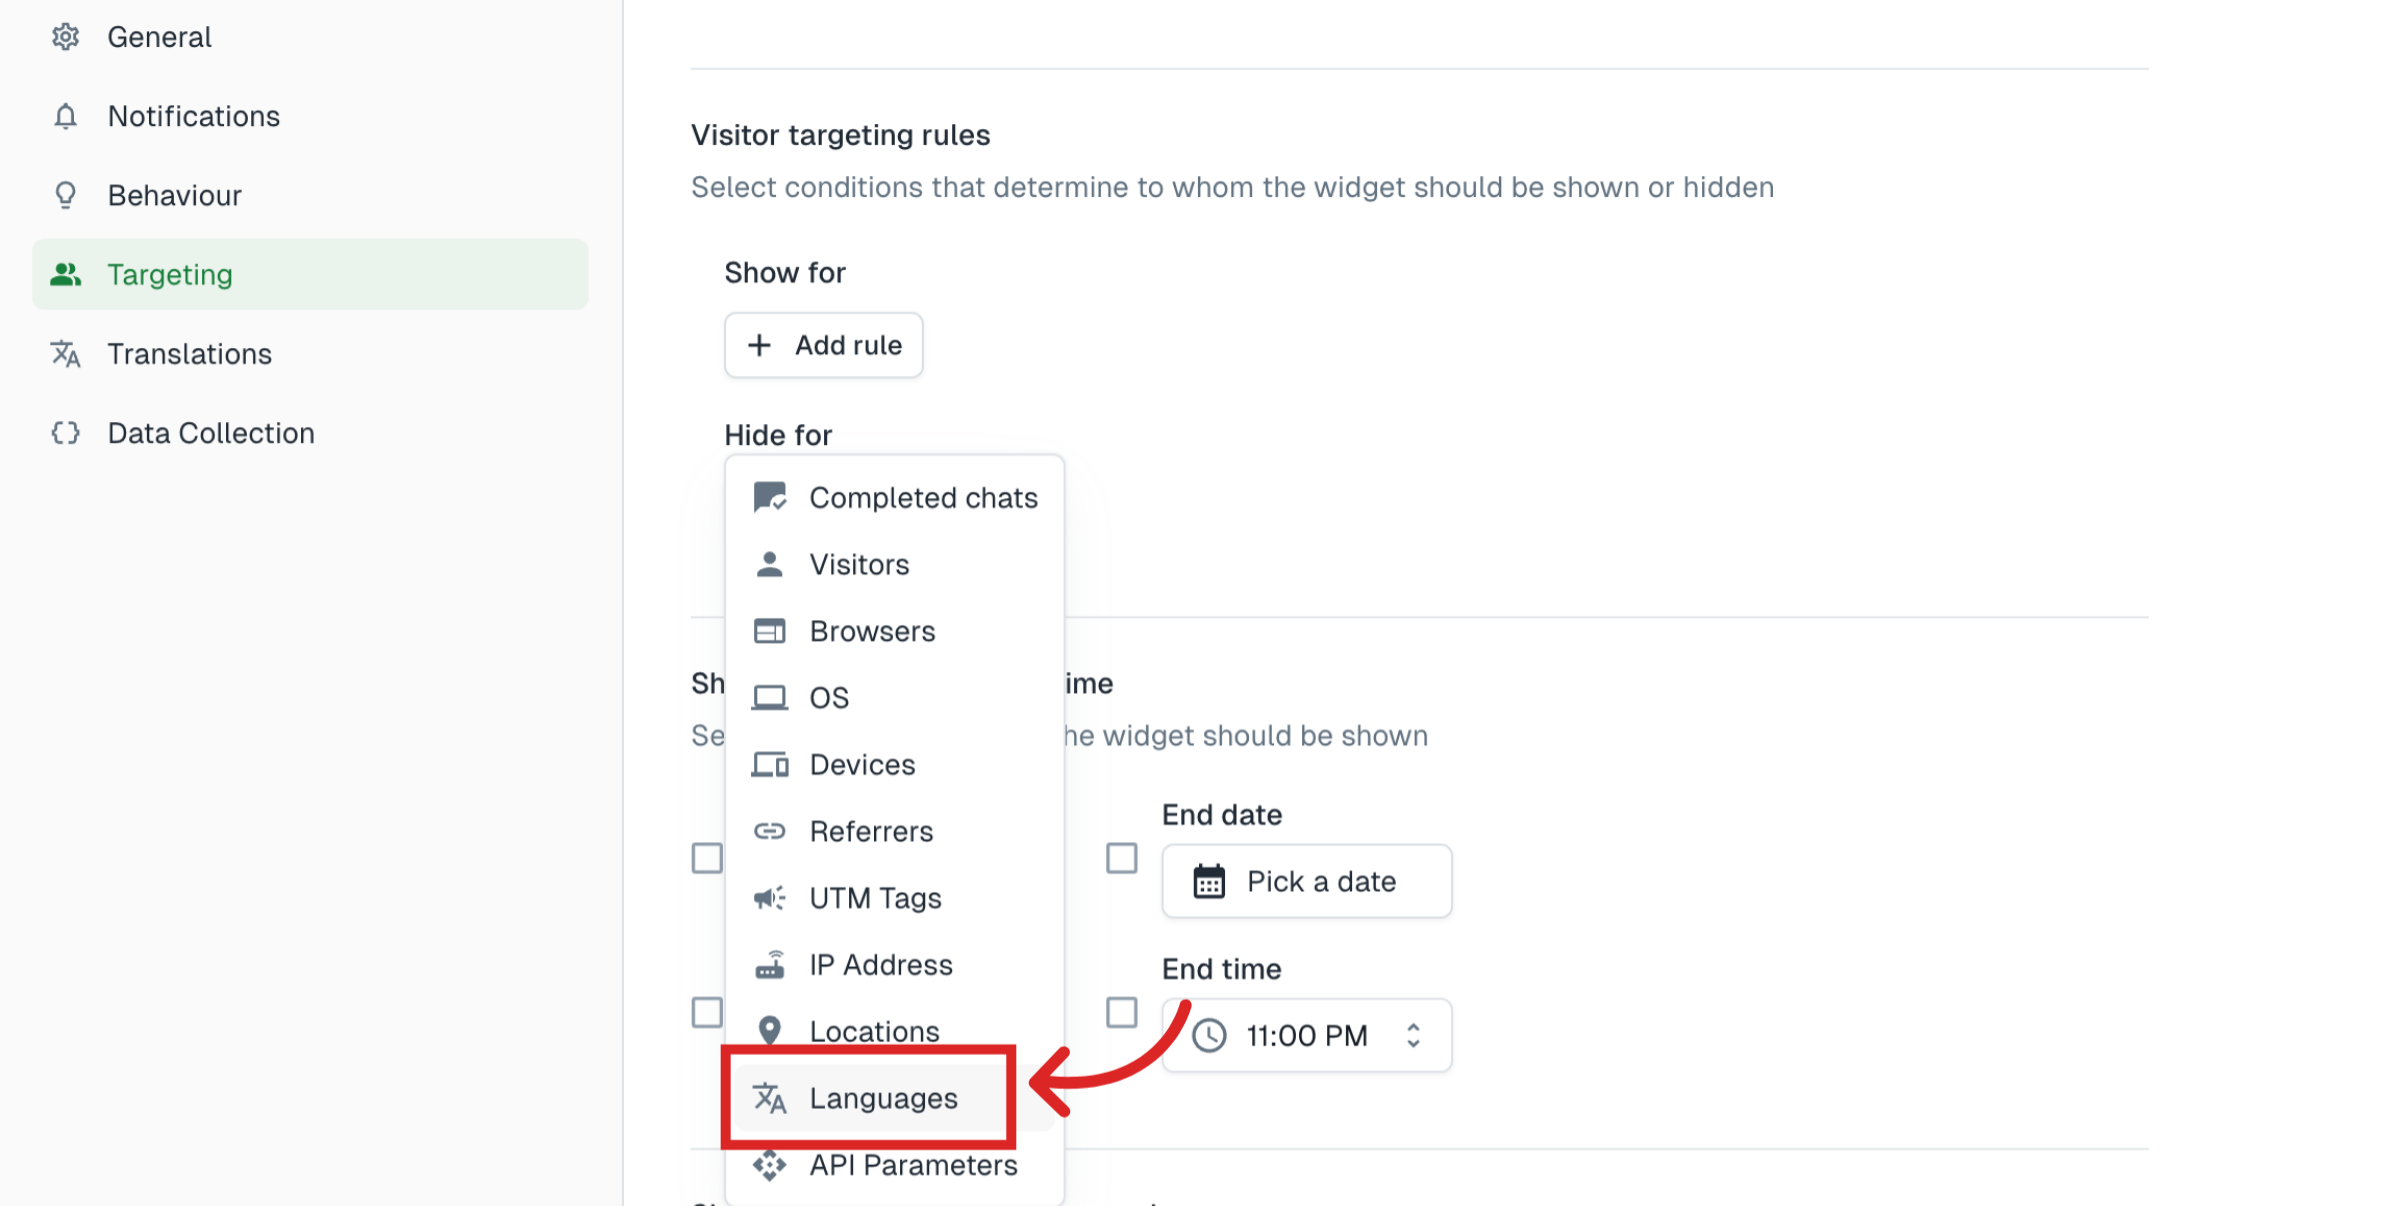Enable the End time checkbox
The height and width of the screenshot is (1206, 2400).
[1121, 1012]
